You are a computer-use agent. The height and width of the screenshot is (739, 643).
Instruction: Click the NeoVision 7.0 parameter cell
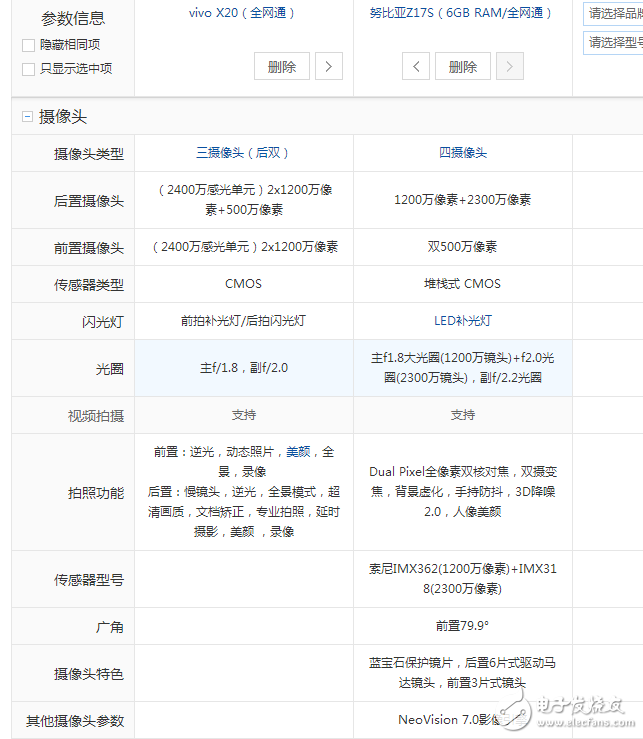click(462, 720)
